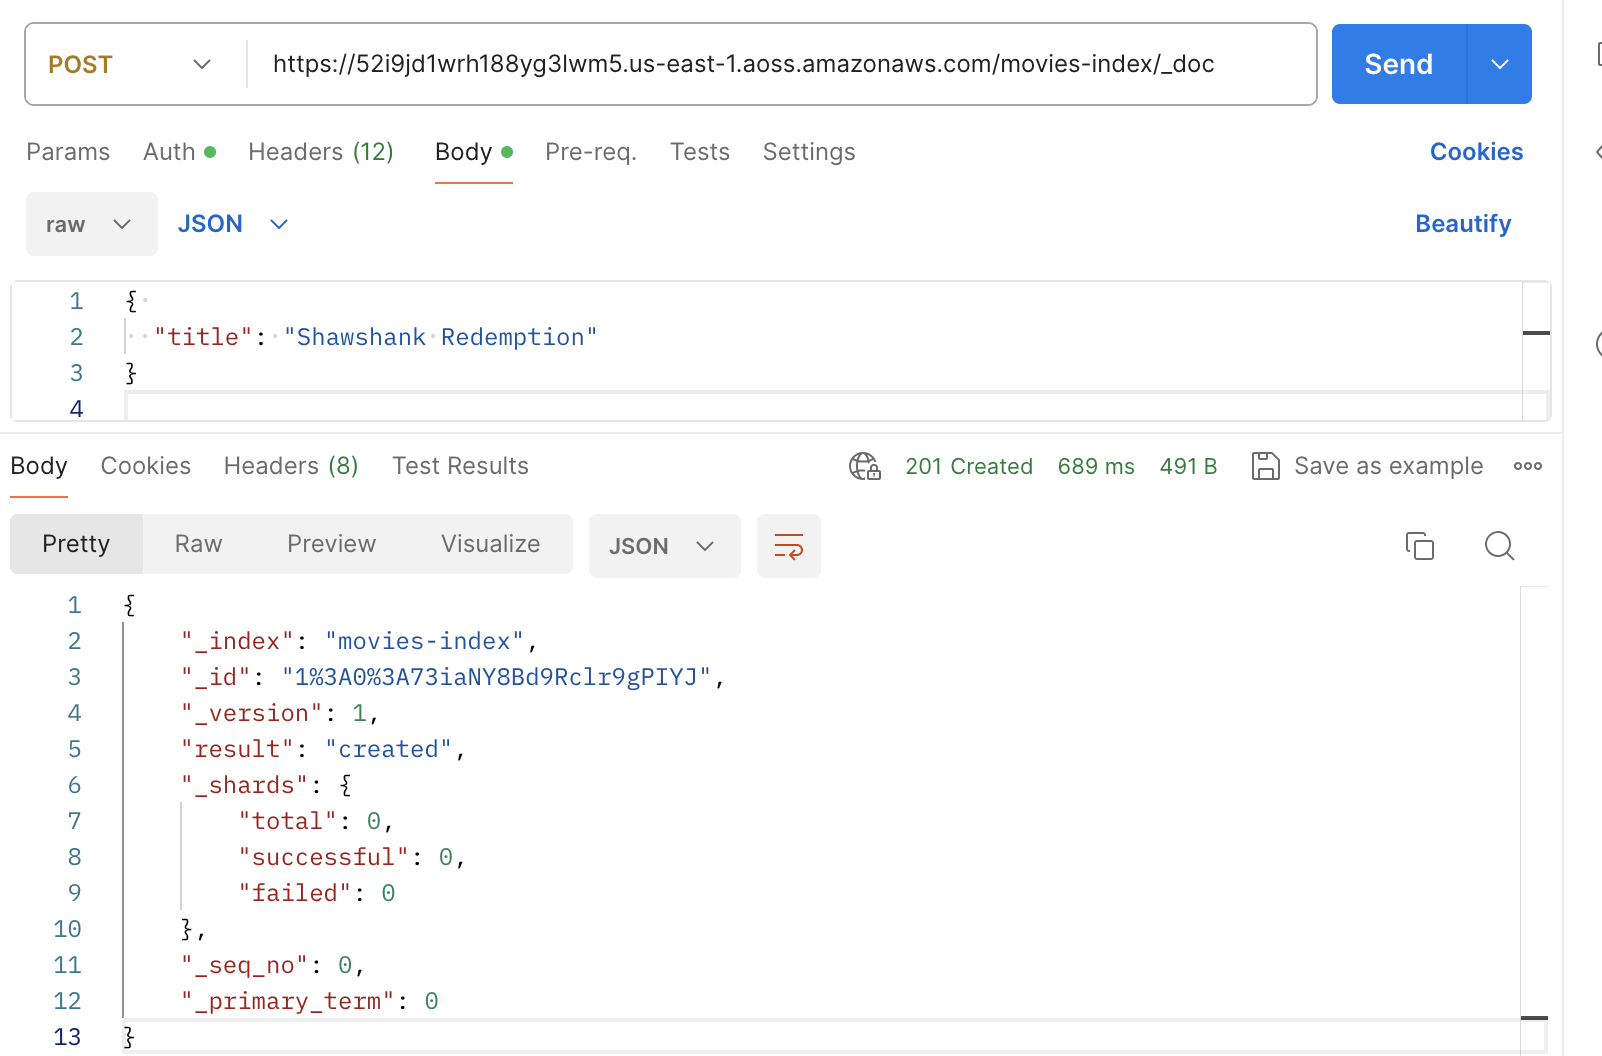
Task: Toggle line wrapping in the response viewer
Action: [788, 546]
